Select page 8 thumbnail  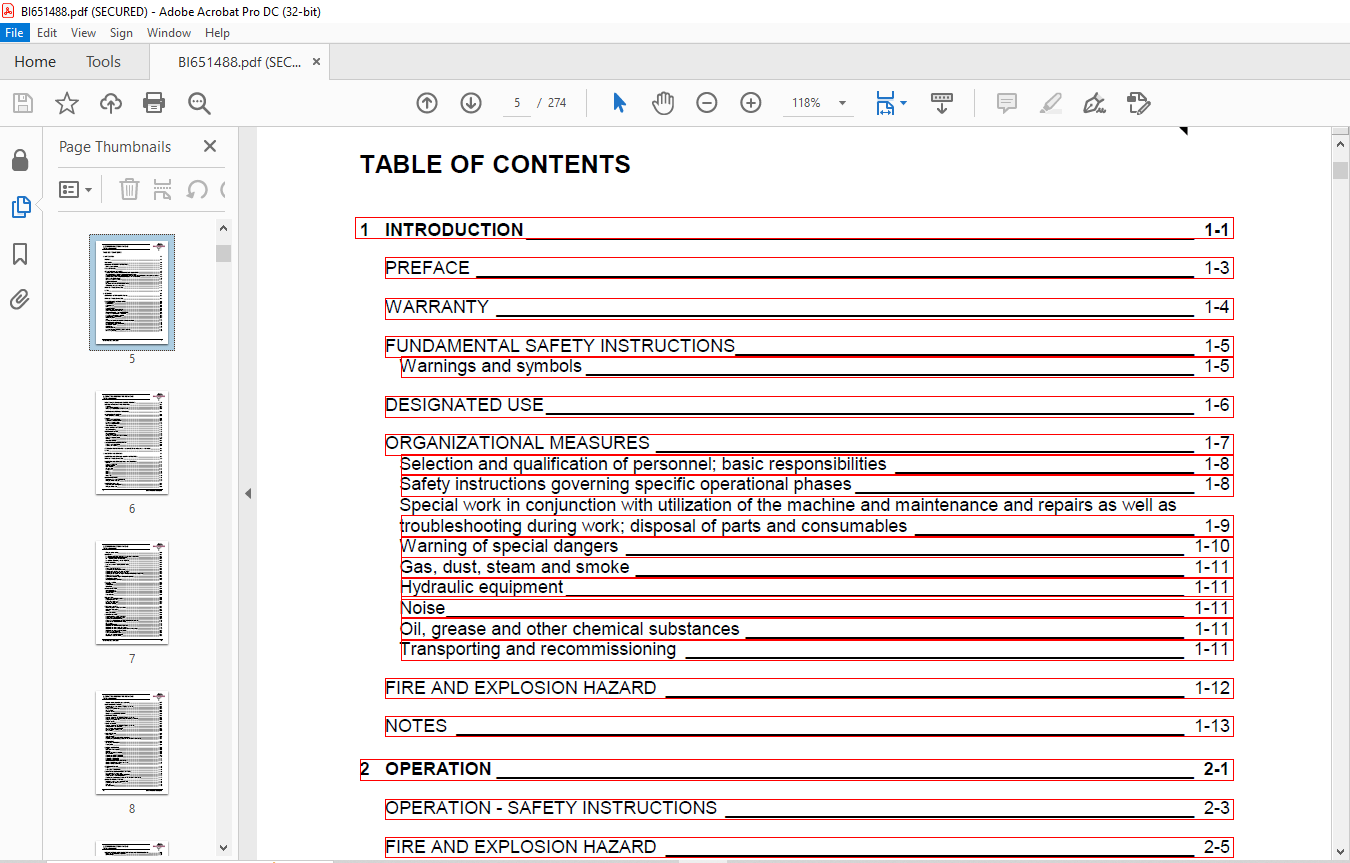point(132,743)
